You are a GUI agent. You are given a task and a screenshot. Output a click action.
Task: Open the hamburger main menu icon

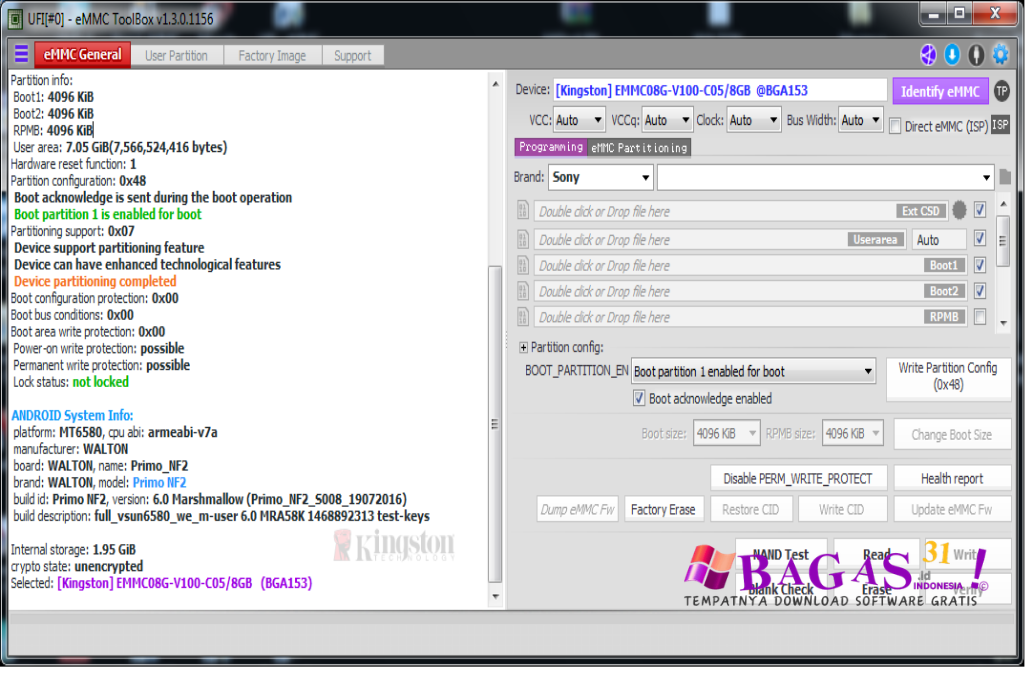[22, 54]
